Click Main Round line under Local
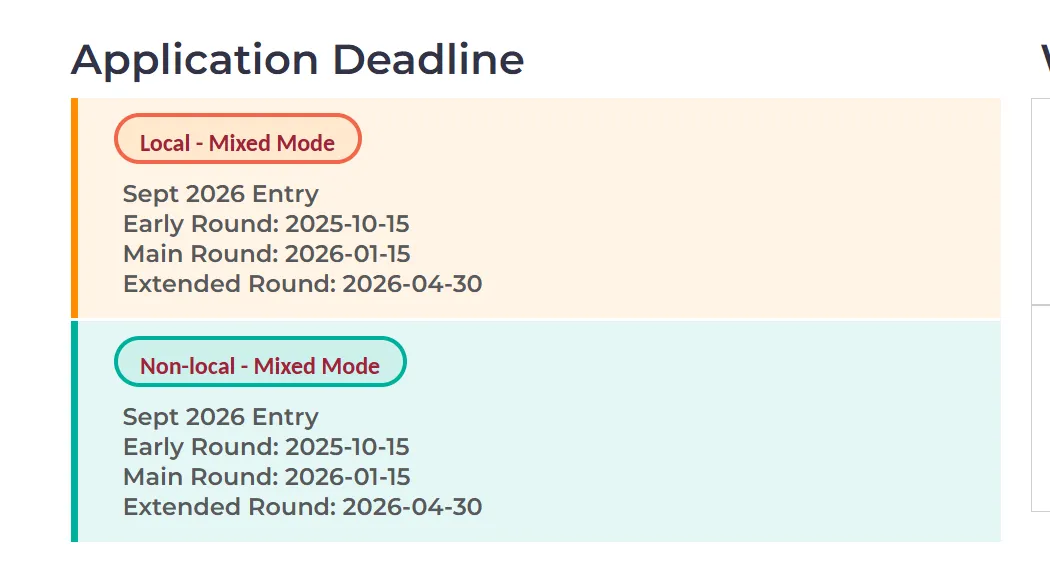Screen dimensions: 1050x582 [x=266, y=254]
